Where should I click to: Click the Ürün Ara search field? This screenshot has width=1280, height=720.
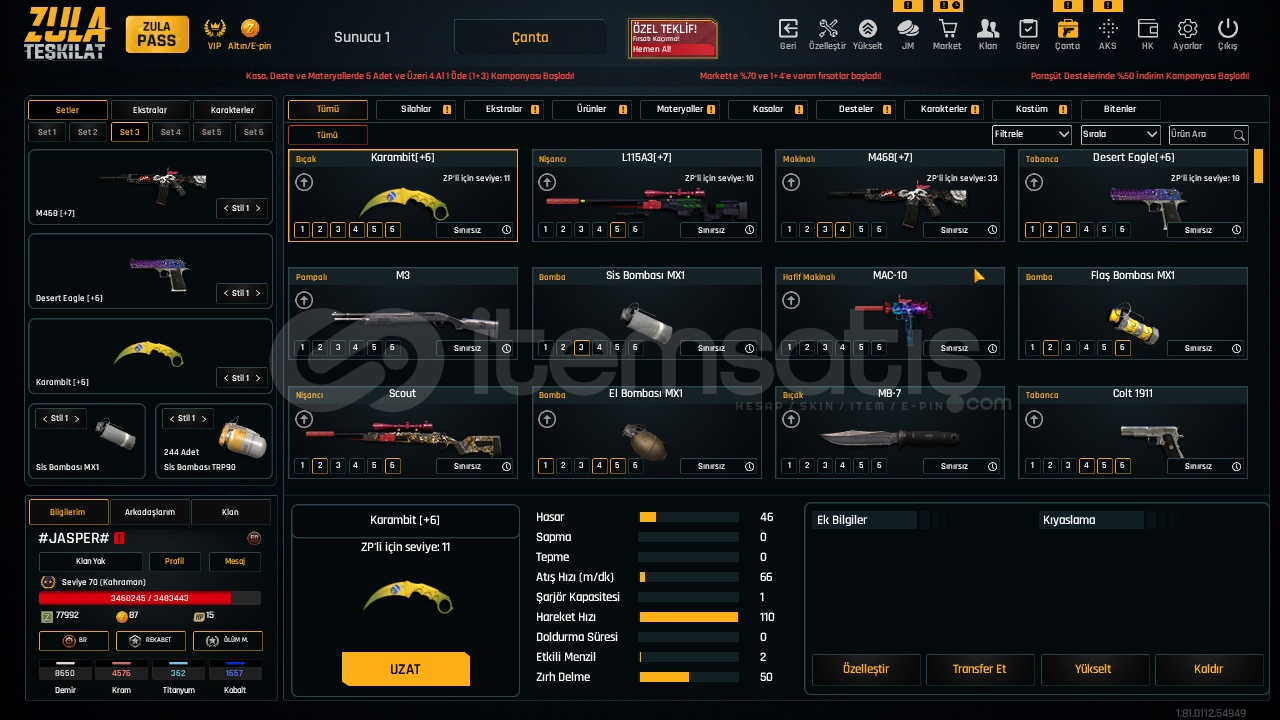(1208, 134)
